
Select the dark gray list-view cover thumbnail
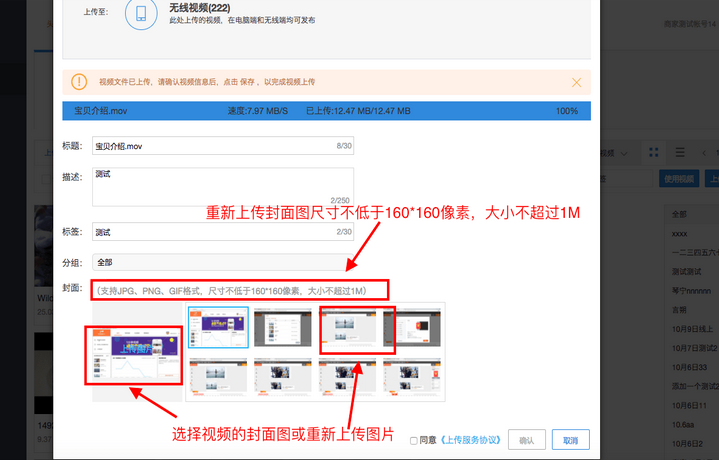[x=283, y=327]
